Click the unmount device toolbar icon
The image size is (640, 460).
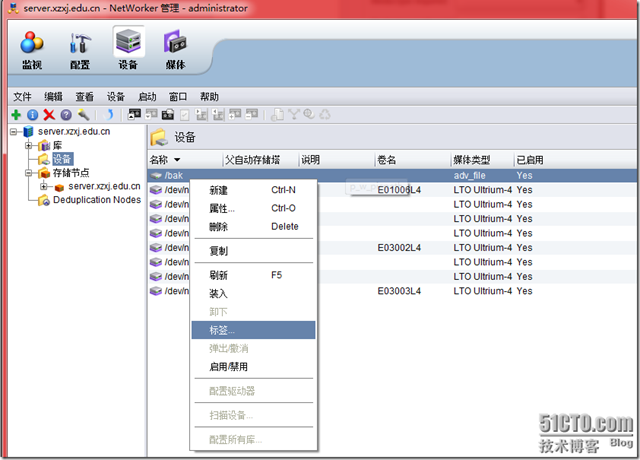tap(151, 114)
